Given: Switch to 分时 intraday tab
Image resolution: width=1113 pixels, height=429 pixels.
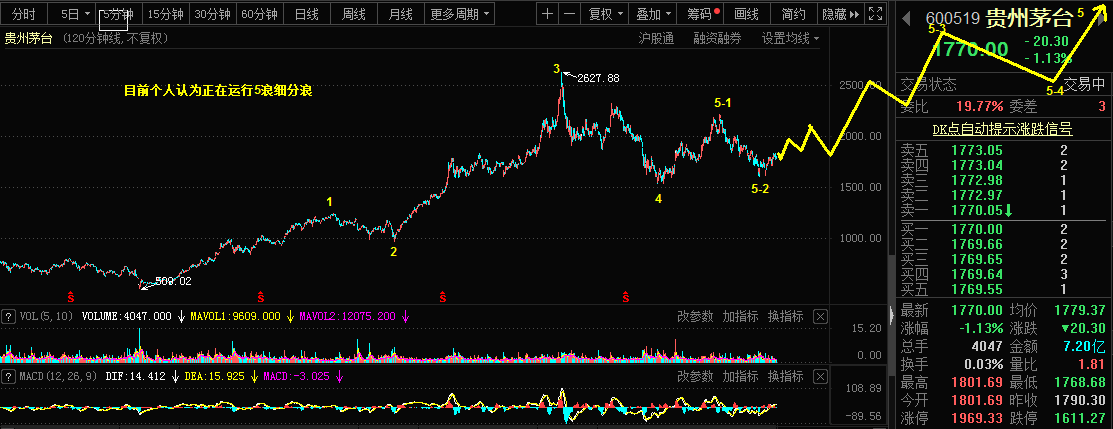Looking at the screenshot, I should [x=23, y=13].
